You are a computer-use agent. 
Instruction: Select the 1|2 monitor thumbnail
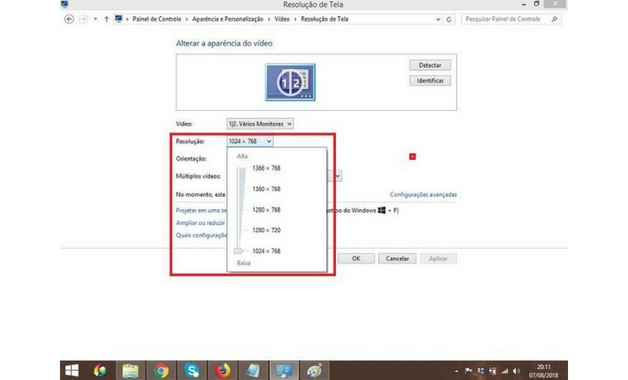pos(290,82)
